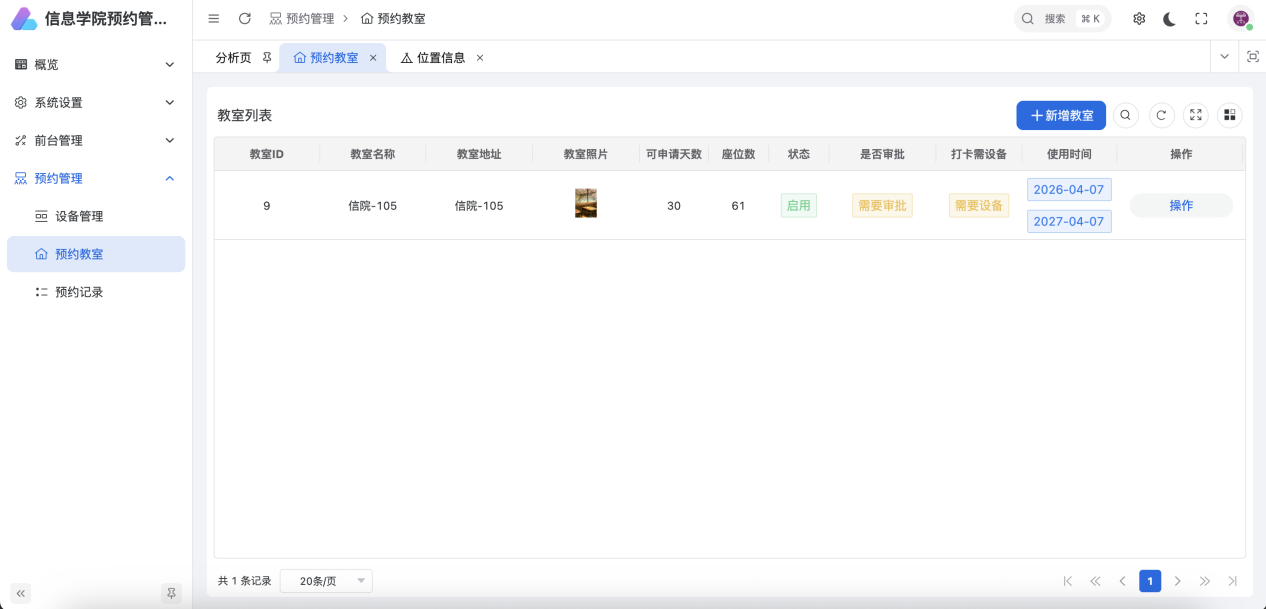1266x609 pixels.
Task: Pin the 分析页 tab
Action: pyautogui.click(x=267, y=58)
